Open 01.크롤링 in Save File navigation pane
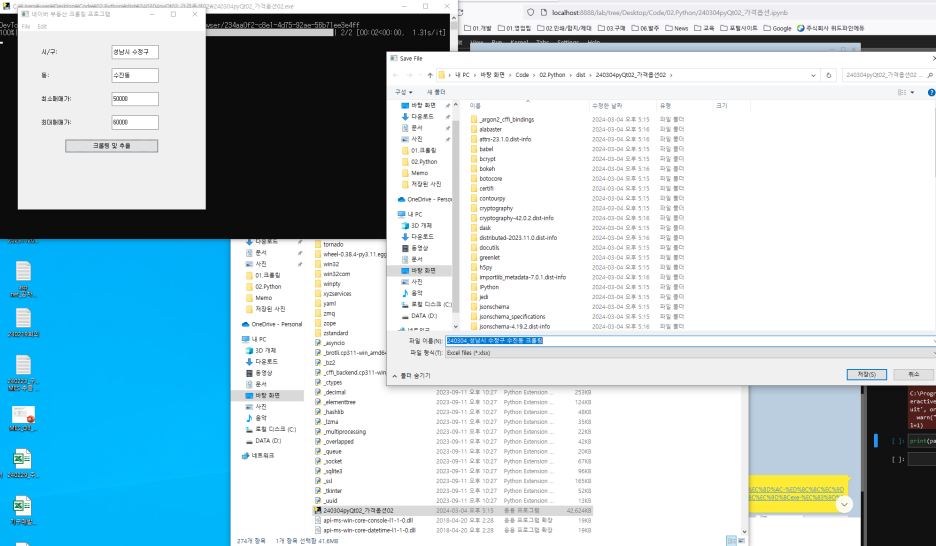 [x=423, y=150]
